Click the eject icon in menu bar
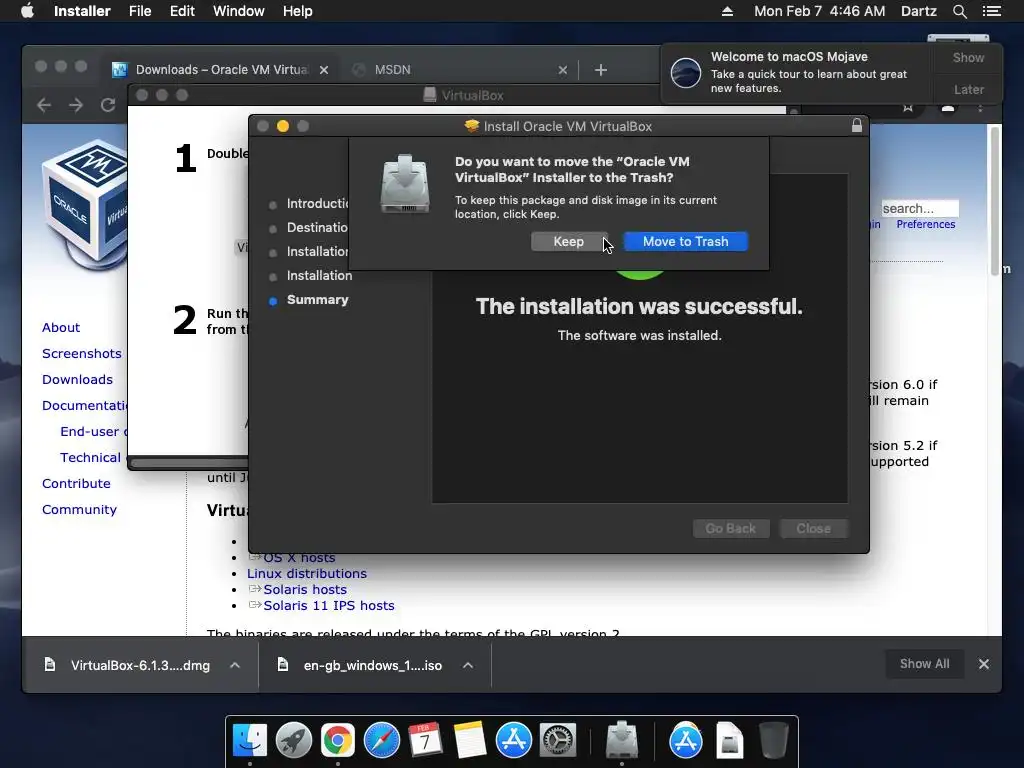This screenshot has width=1024, height=768. click(727, 11)
